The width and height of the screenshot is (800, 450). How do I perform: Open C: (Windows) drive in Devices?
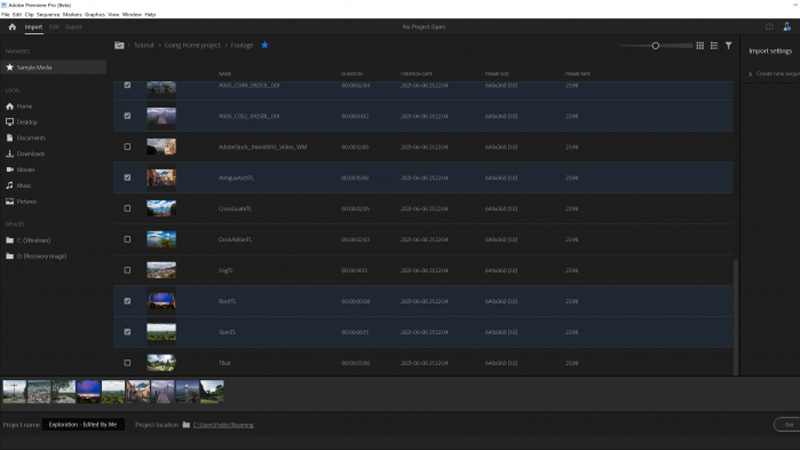click(33, 240)
